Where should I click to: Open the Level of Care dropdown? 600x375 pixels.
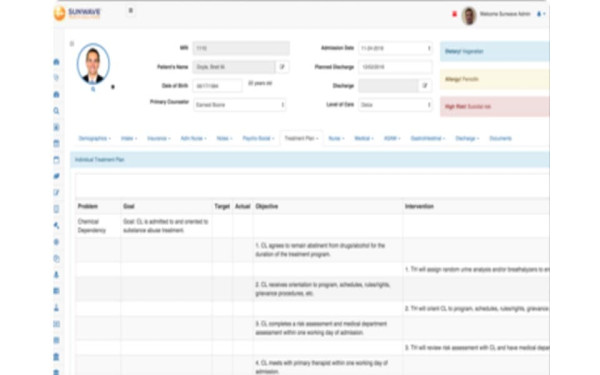395,105
